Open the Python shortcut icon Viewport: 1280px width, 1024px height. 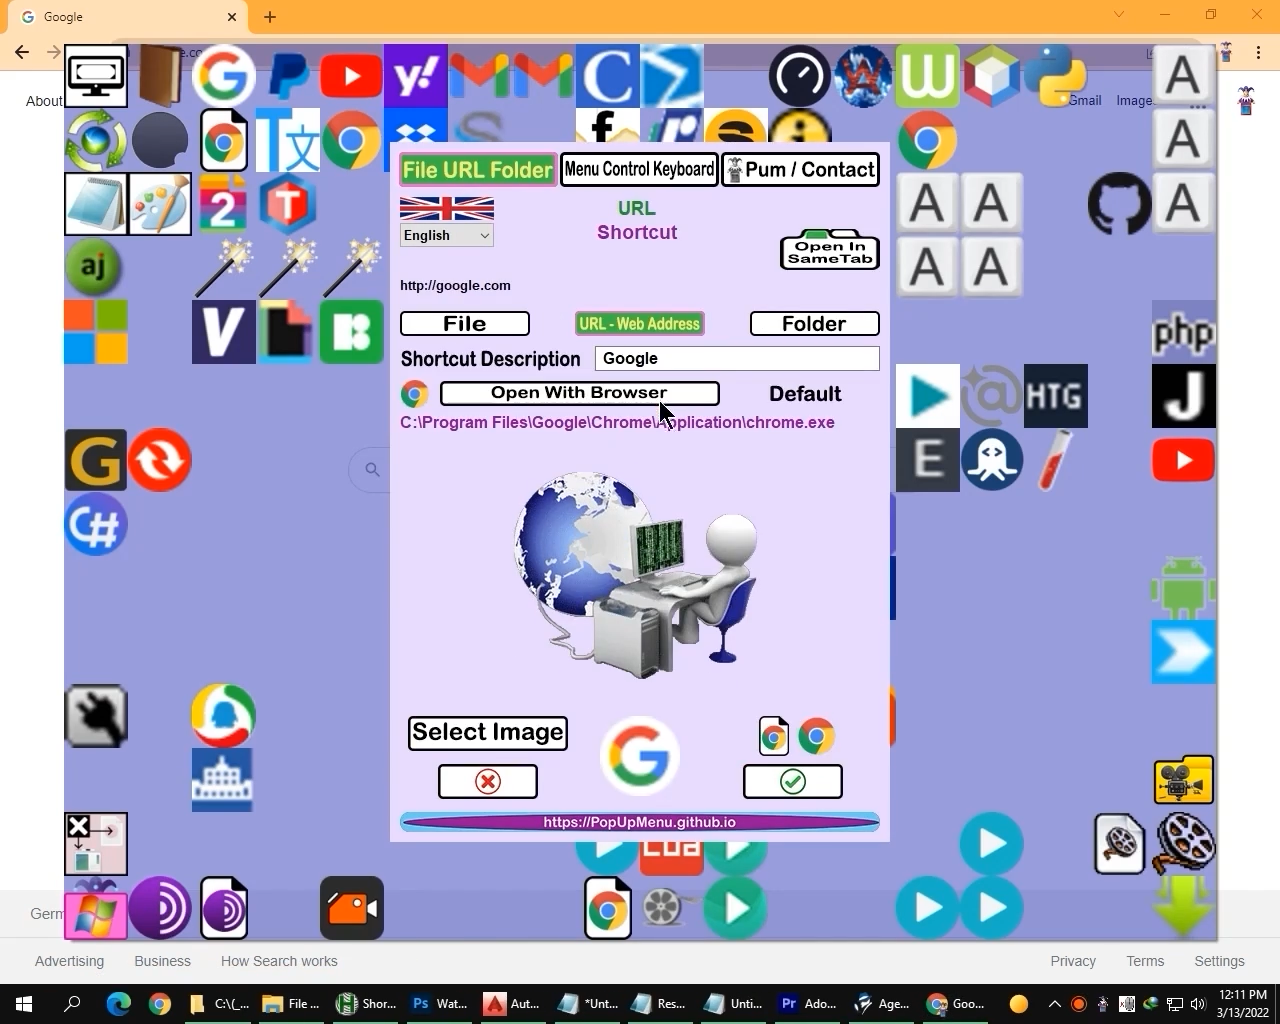(1056, 76)
